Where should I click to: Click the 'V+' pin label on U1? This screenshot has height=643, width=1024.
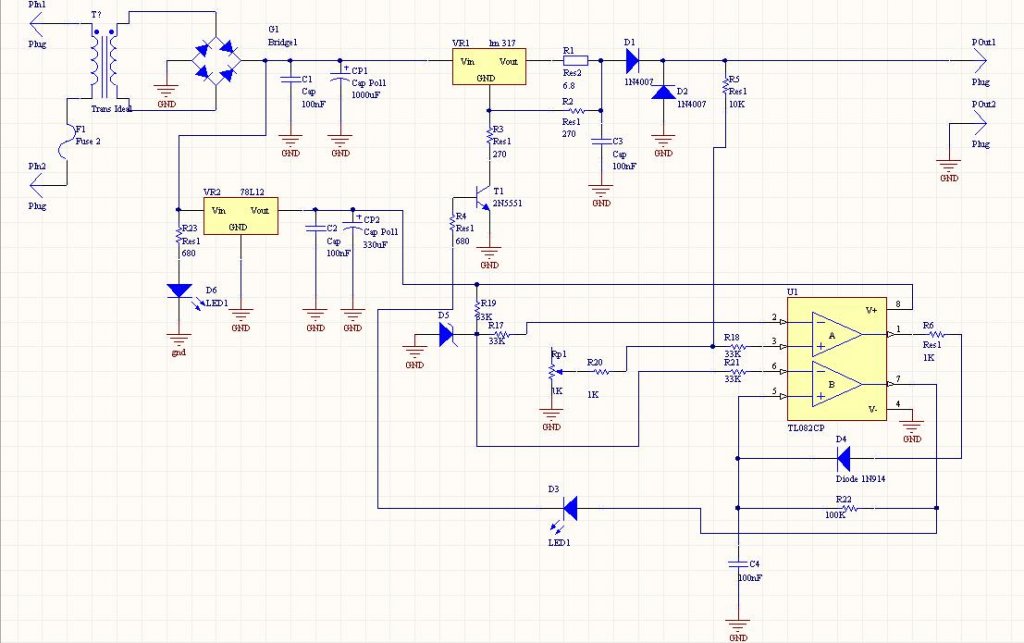point(871,310)
